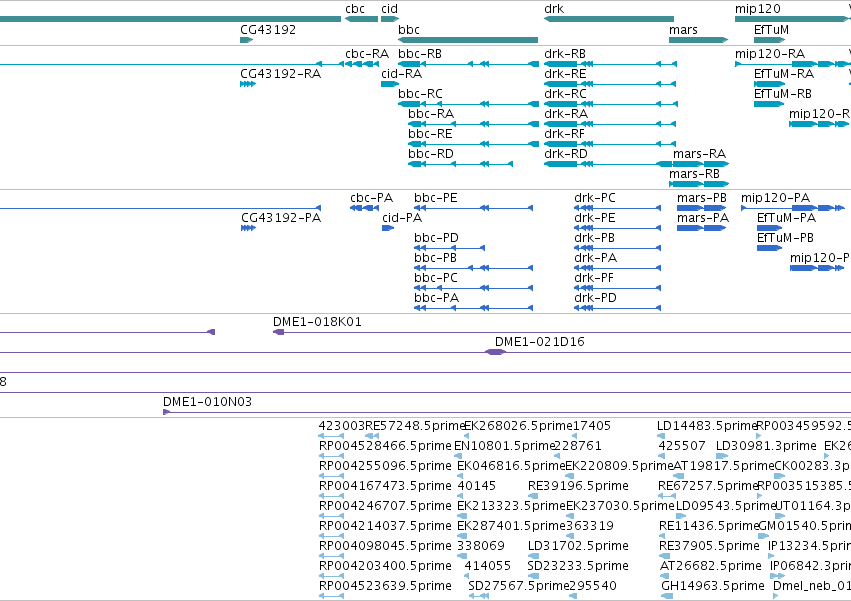
Task: Select the drk-RC transcript label
Action: 565,94
